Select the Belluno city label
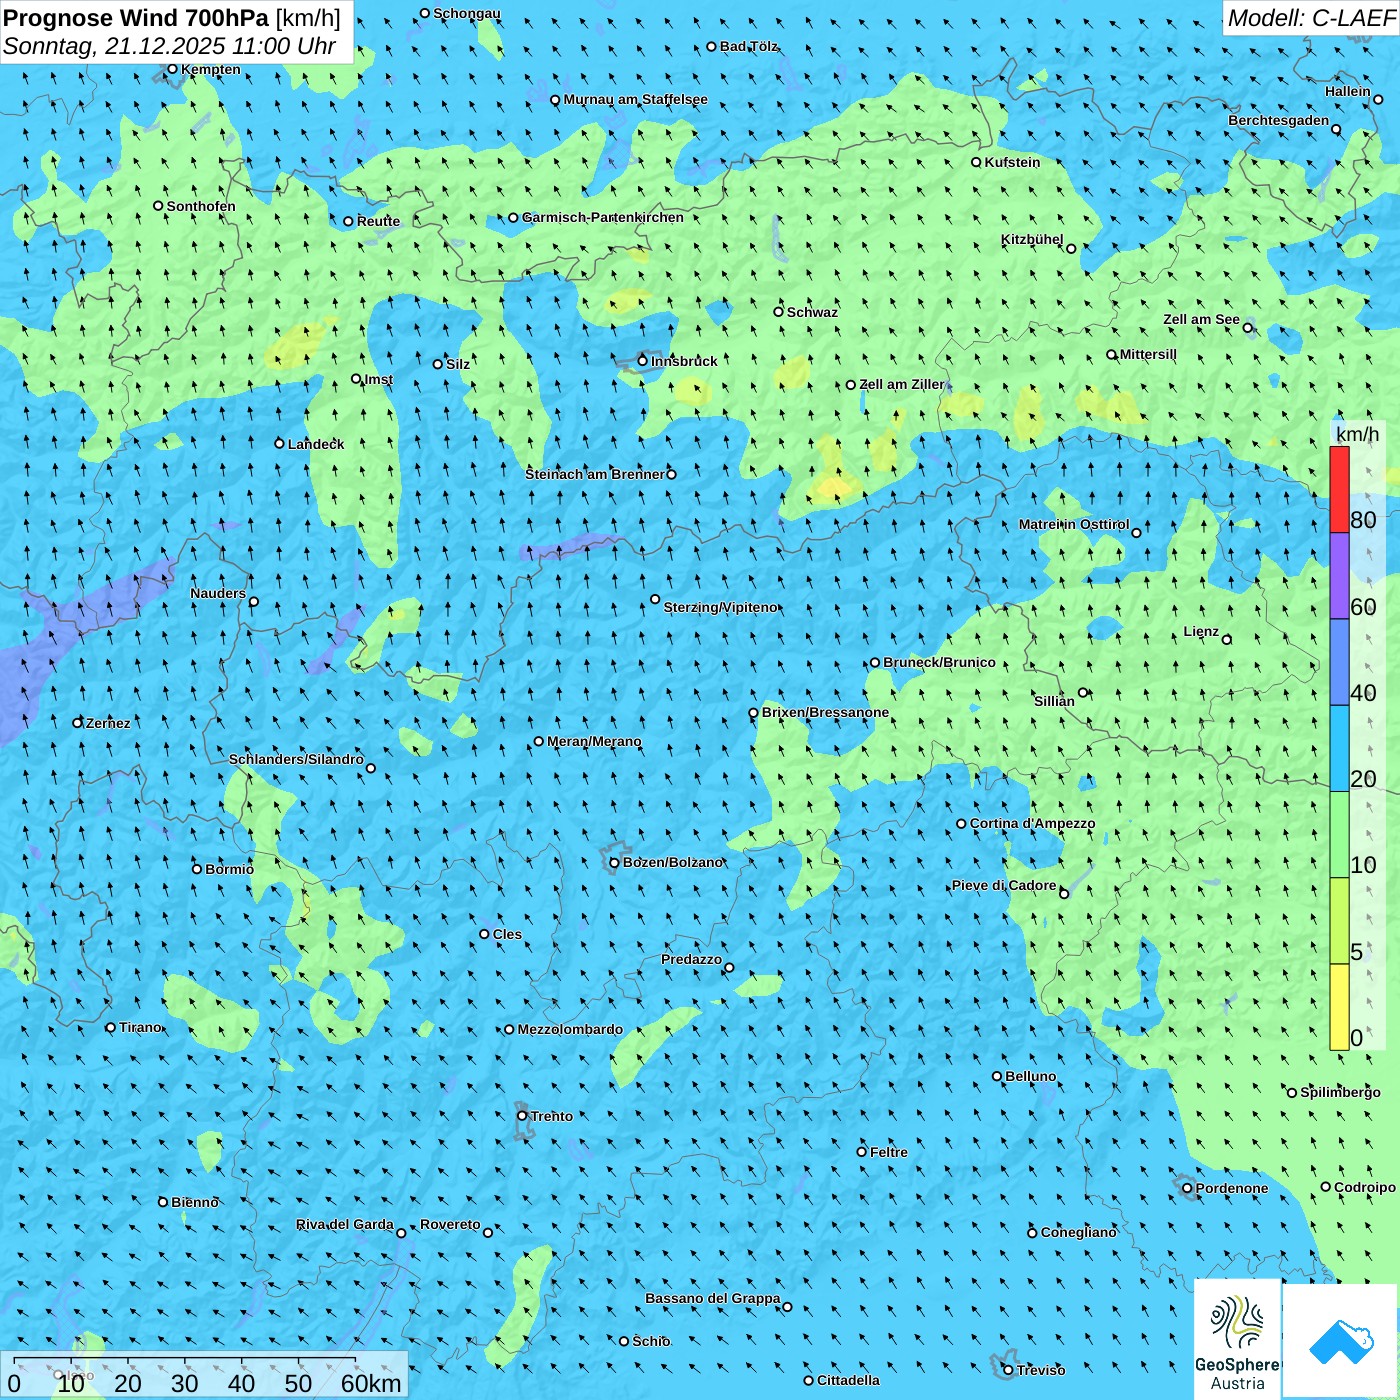Image resolution: width=1400 pixels, height=1400 pixels. click(x=1030, y=1076)
